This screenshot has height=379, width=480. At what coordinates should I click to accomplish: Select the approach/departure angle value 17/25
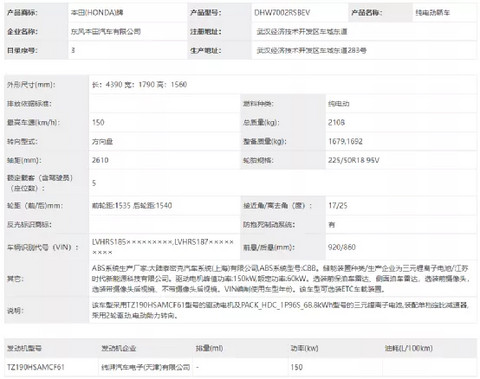tap(338, 206)
